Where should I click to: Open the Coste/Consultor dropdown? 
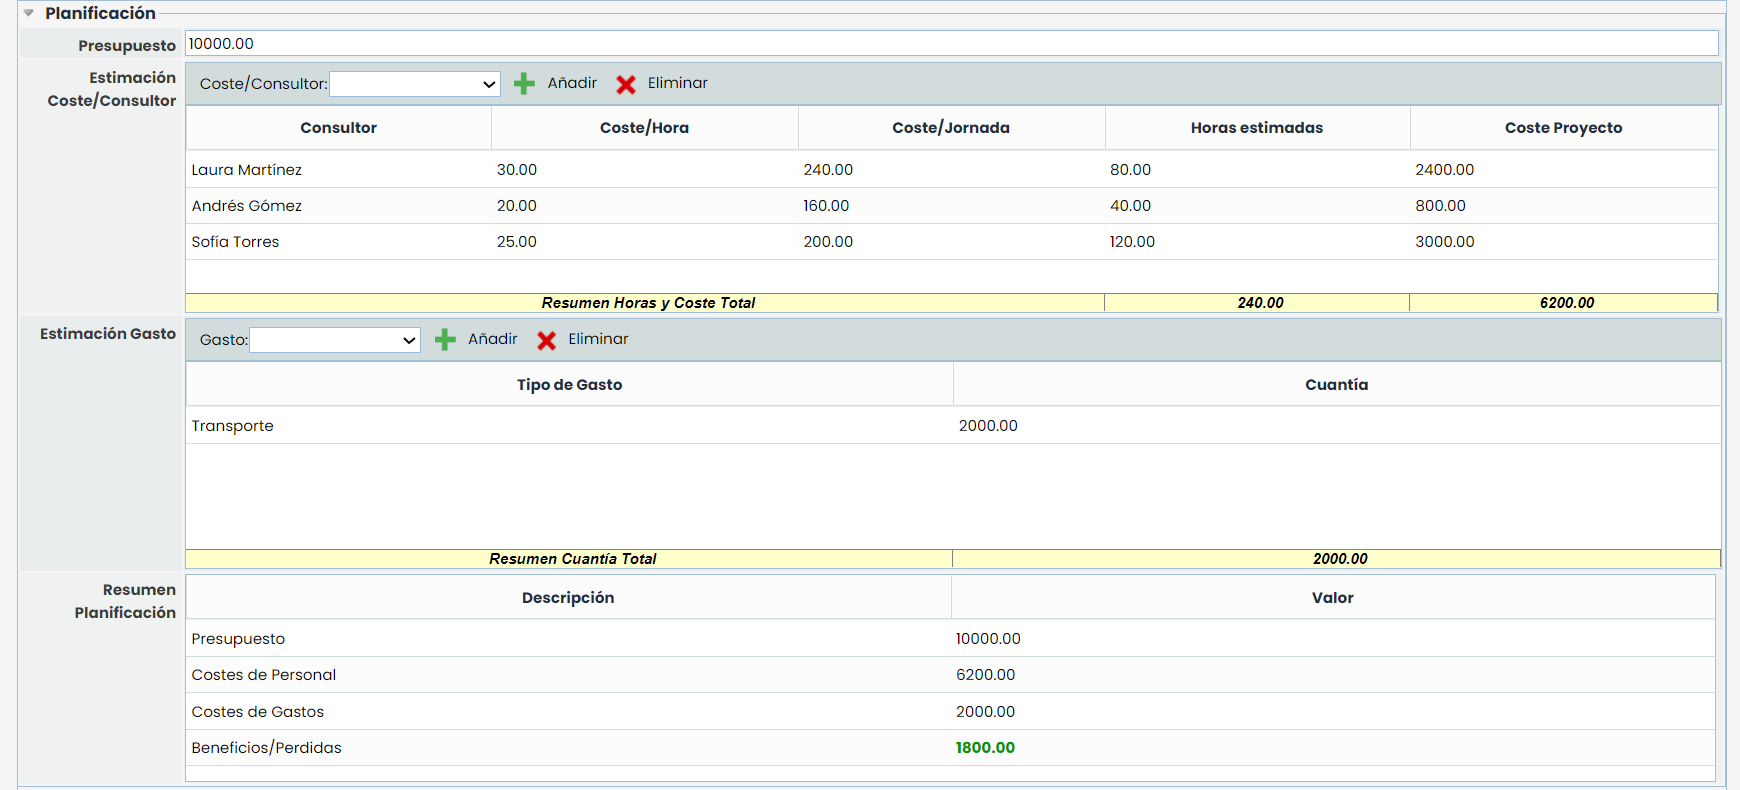tap(415, 84)
